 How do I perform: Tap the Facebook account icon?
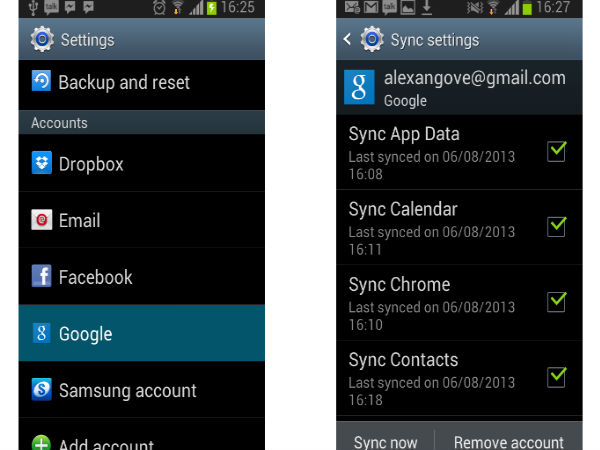(41, 277)
